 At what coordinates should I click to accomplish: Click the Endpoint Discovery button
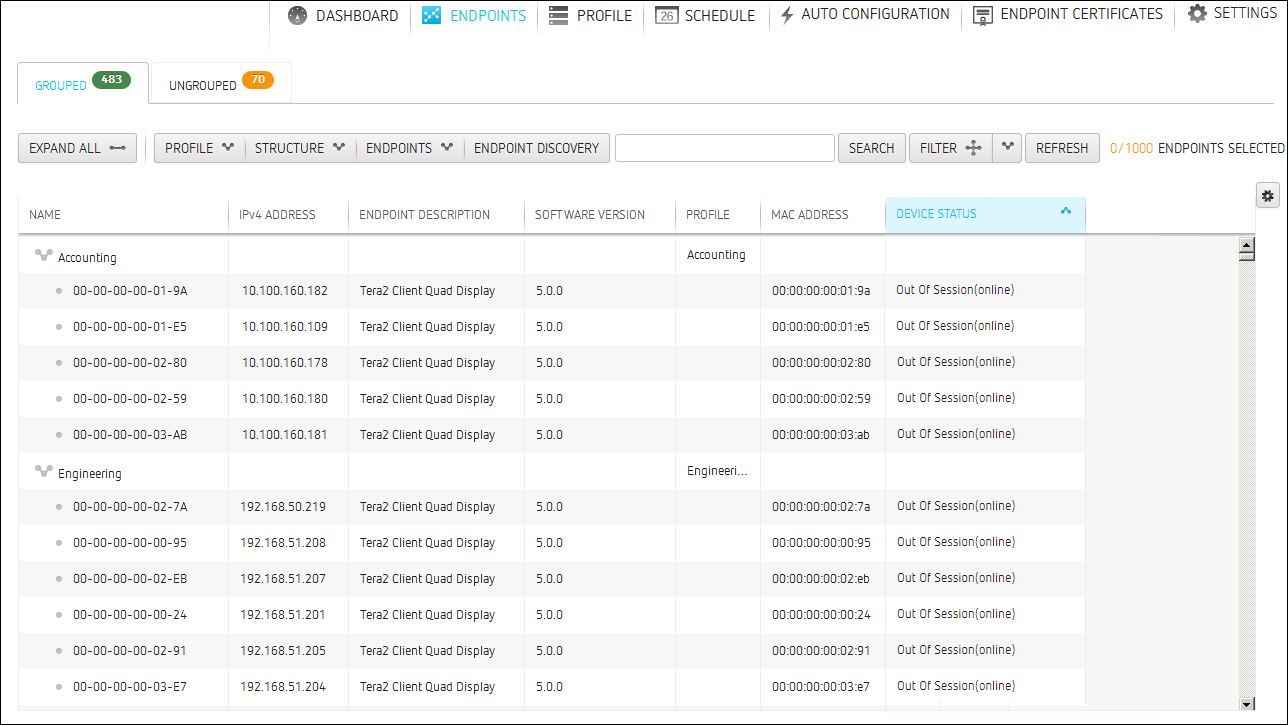pyautogui.click(x=537, y=148)
